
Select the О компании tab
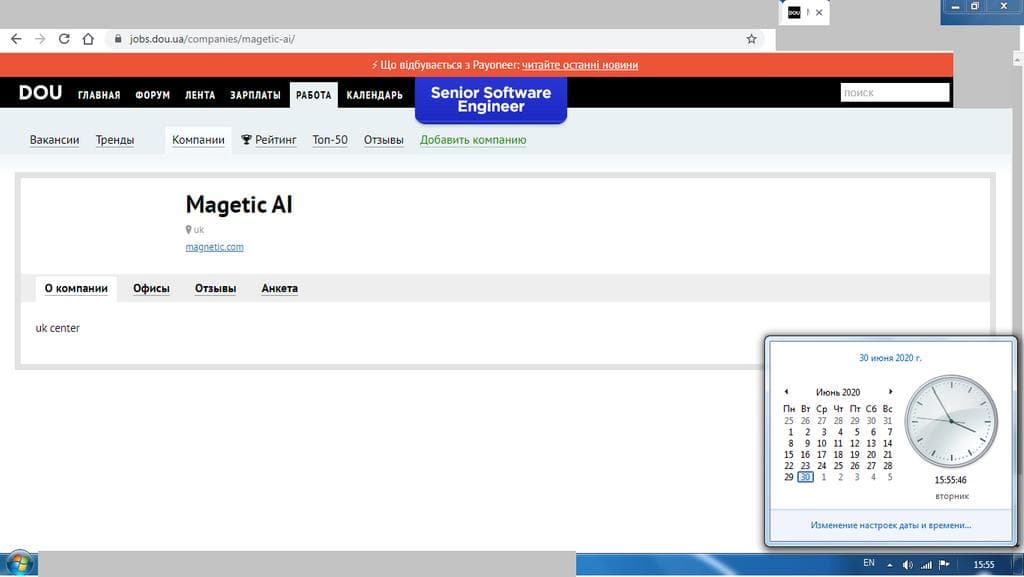[x=76, y=288]
